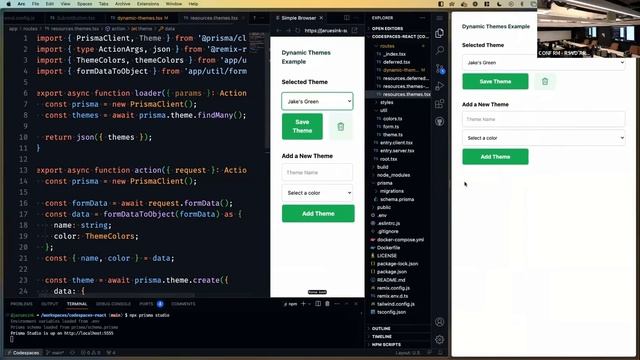Screen dimensions: 640x360
Task: Switch to the Problems panel tab
Action: click(21, 304)
